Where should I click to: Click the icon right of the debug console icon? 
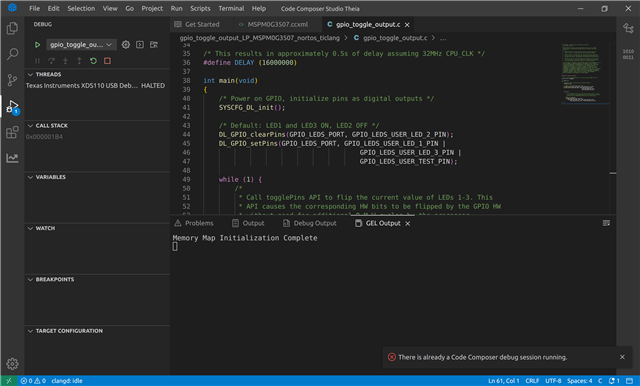[154, 44]
